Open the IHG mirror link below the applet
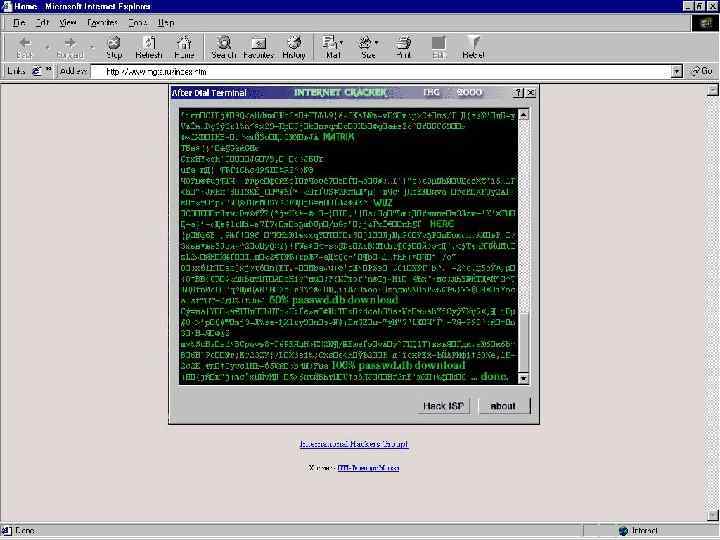The height and width of the screenshot is (540, 720). (368, 468)
